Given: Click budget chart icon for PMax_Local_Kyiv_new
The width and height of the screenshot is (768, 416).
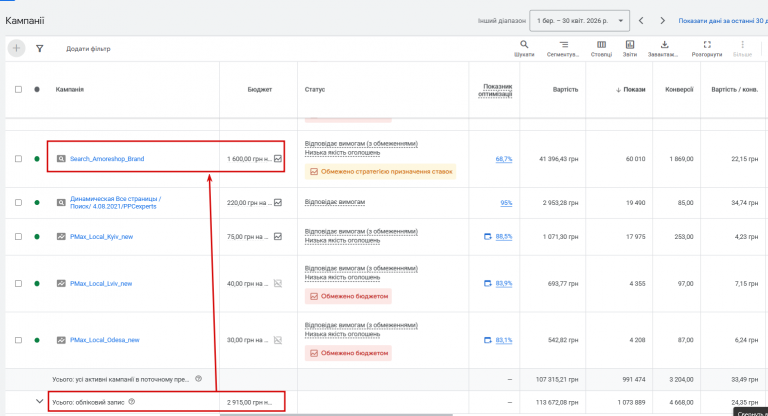Looking at the screenshot, I should pyautogui.click(x=278, y=237).
